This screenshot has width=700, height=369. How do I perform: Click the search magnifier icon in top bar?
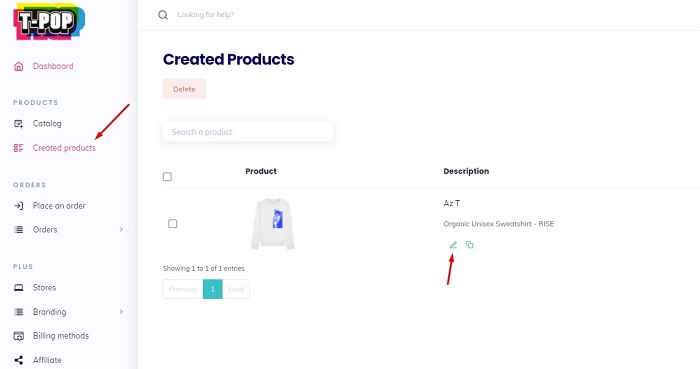pos(163,15)
